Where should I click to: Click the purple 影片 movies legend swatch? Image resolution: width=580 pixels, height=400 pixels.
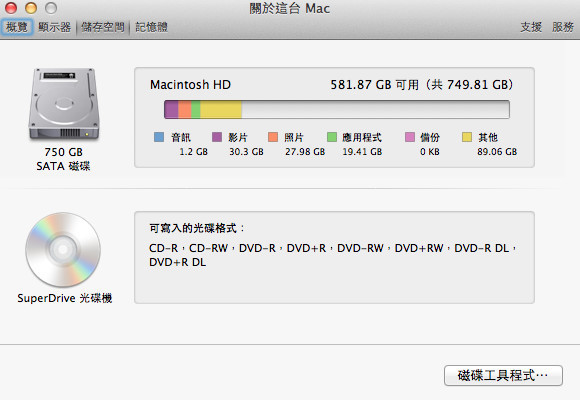pos(217,137)
